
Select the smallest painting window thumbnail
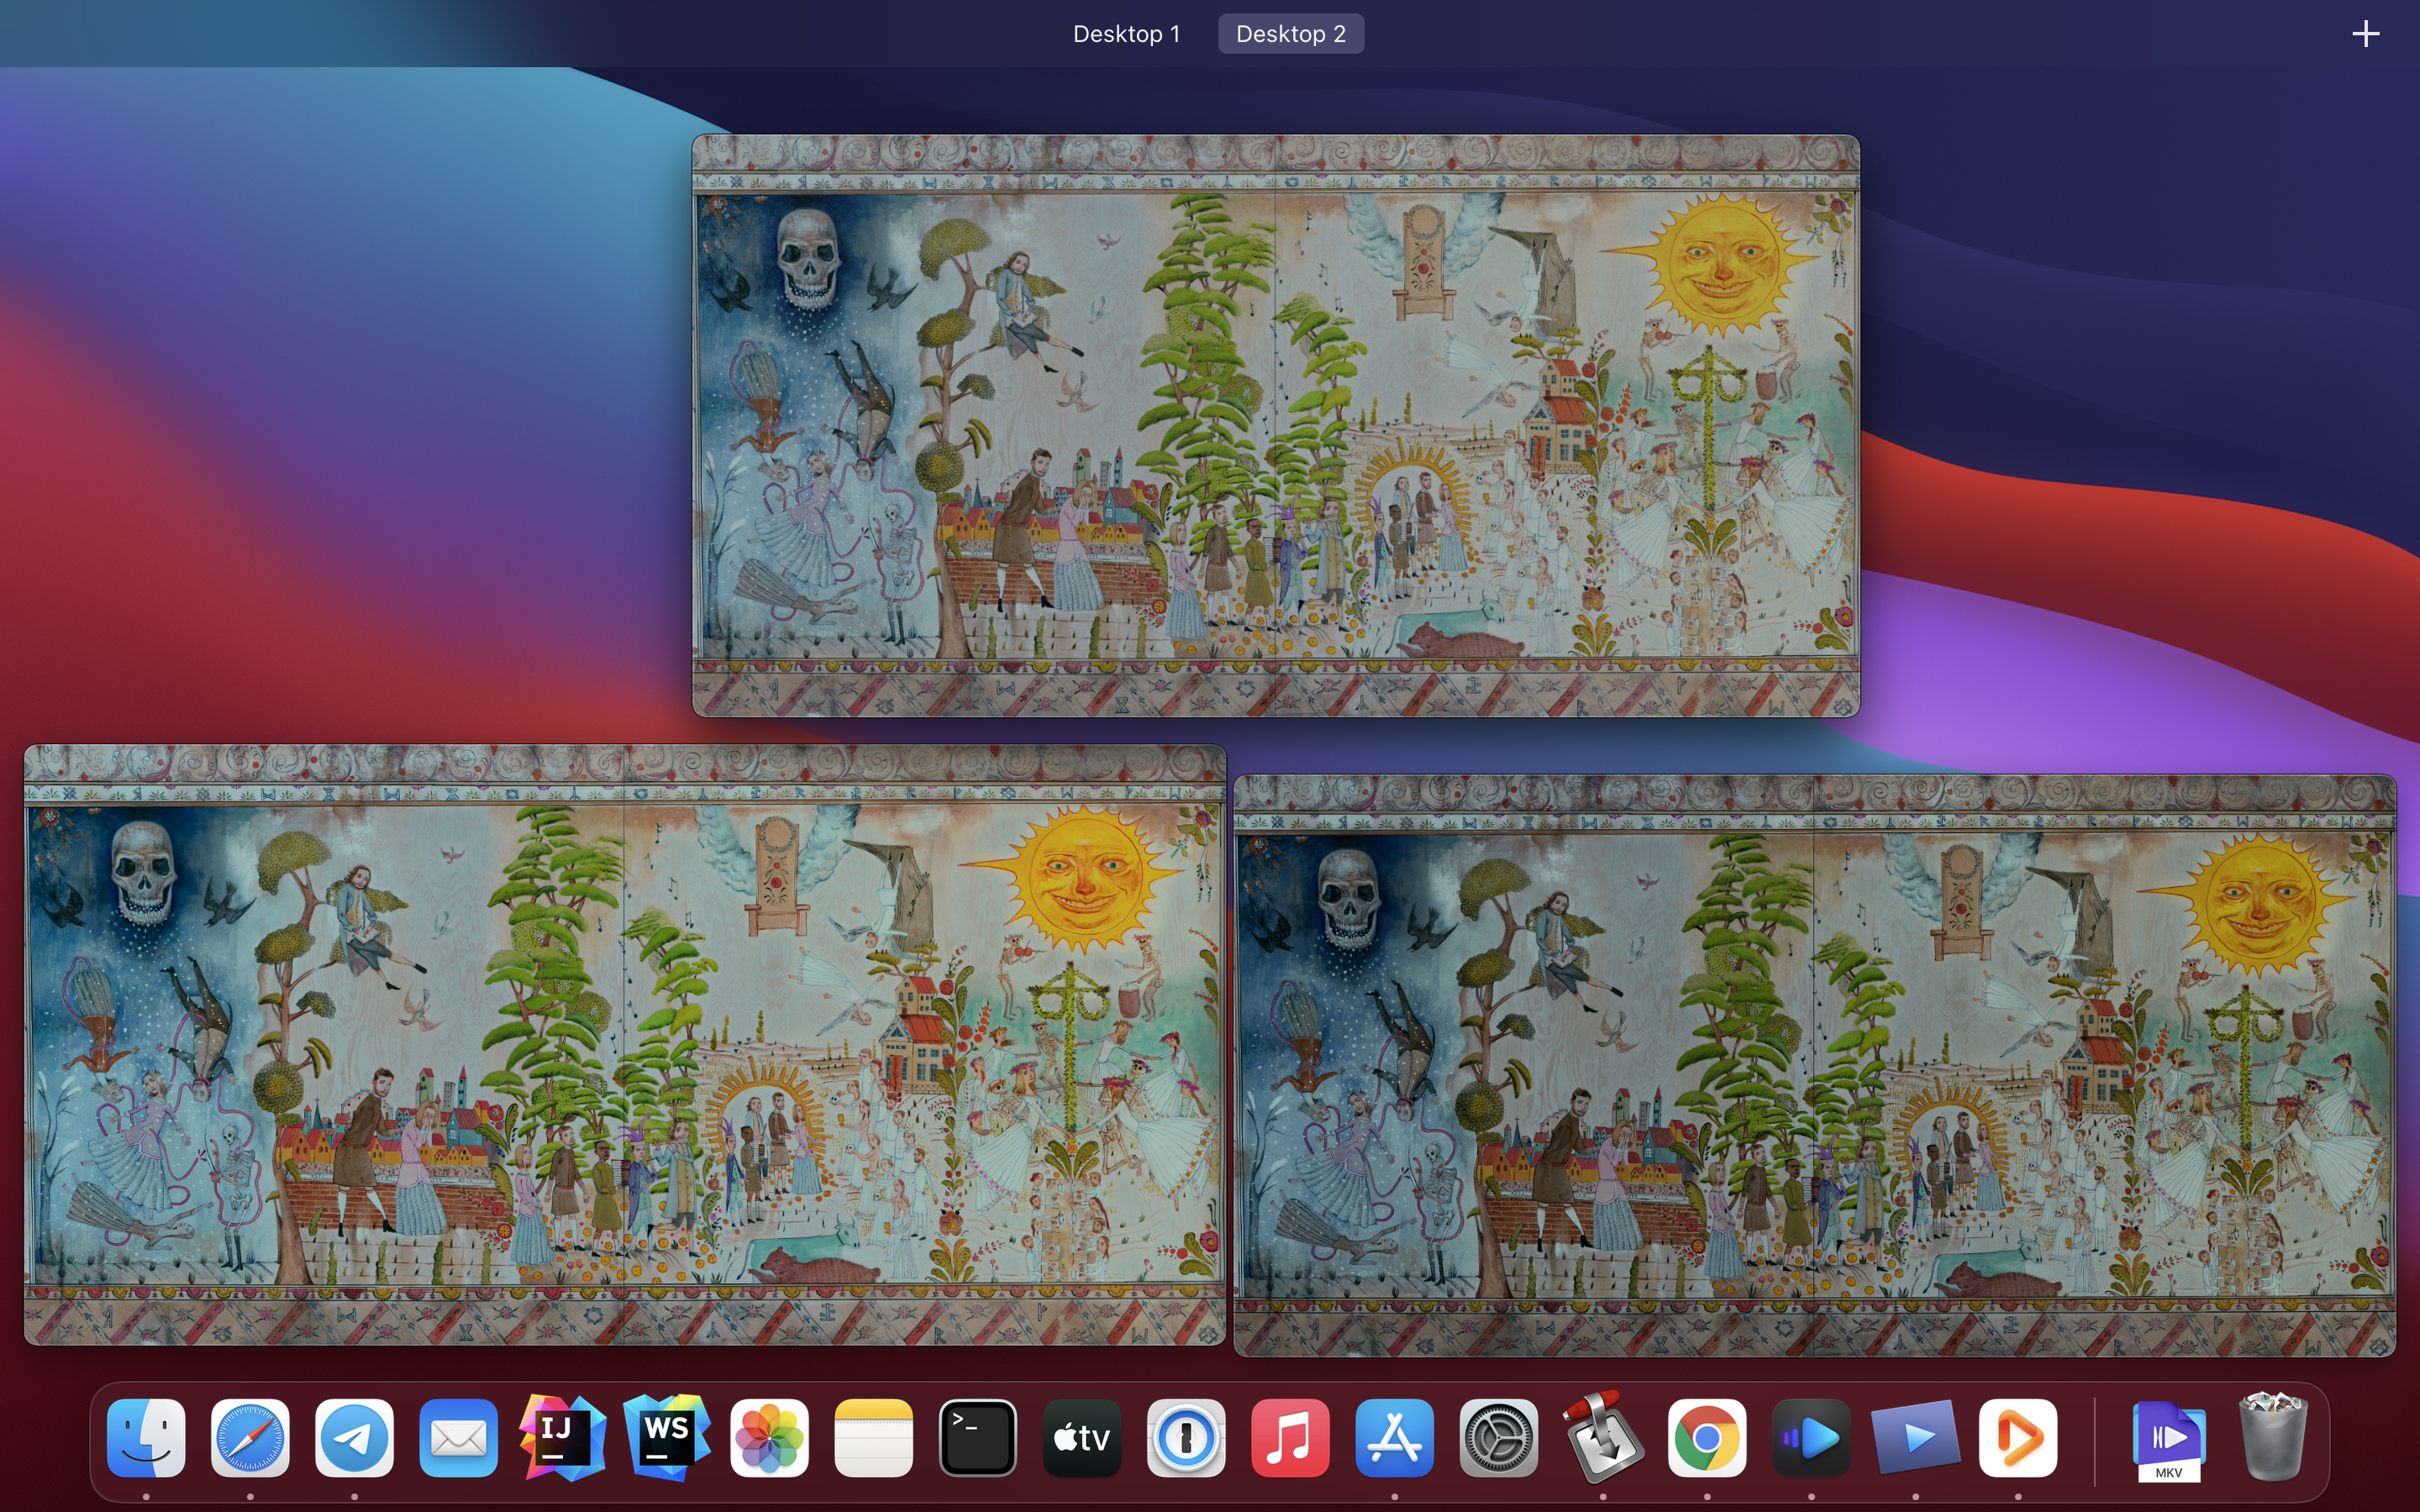tap(1276, 426)
